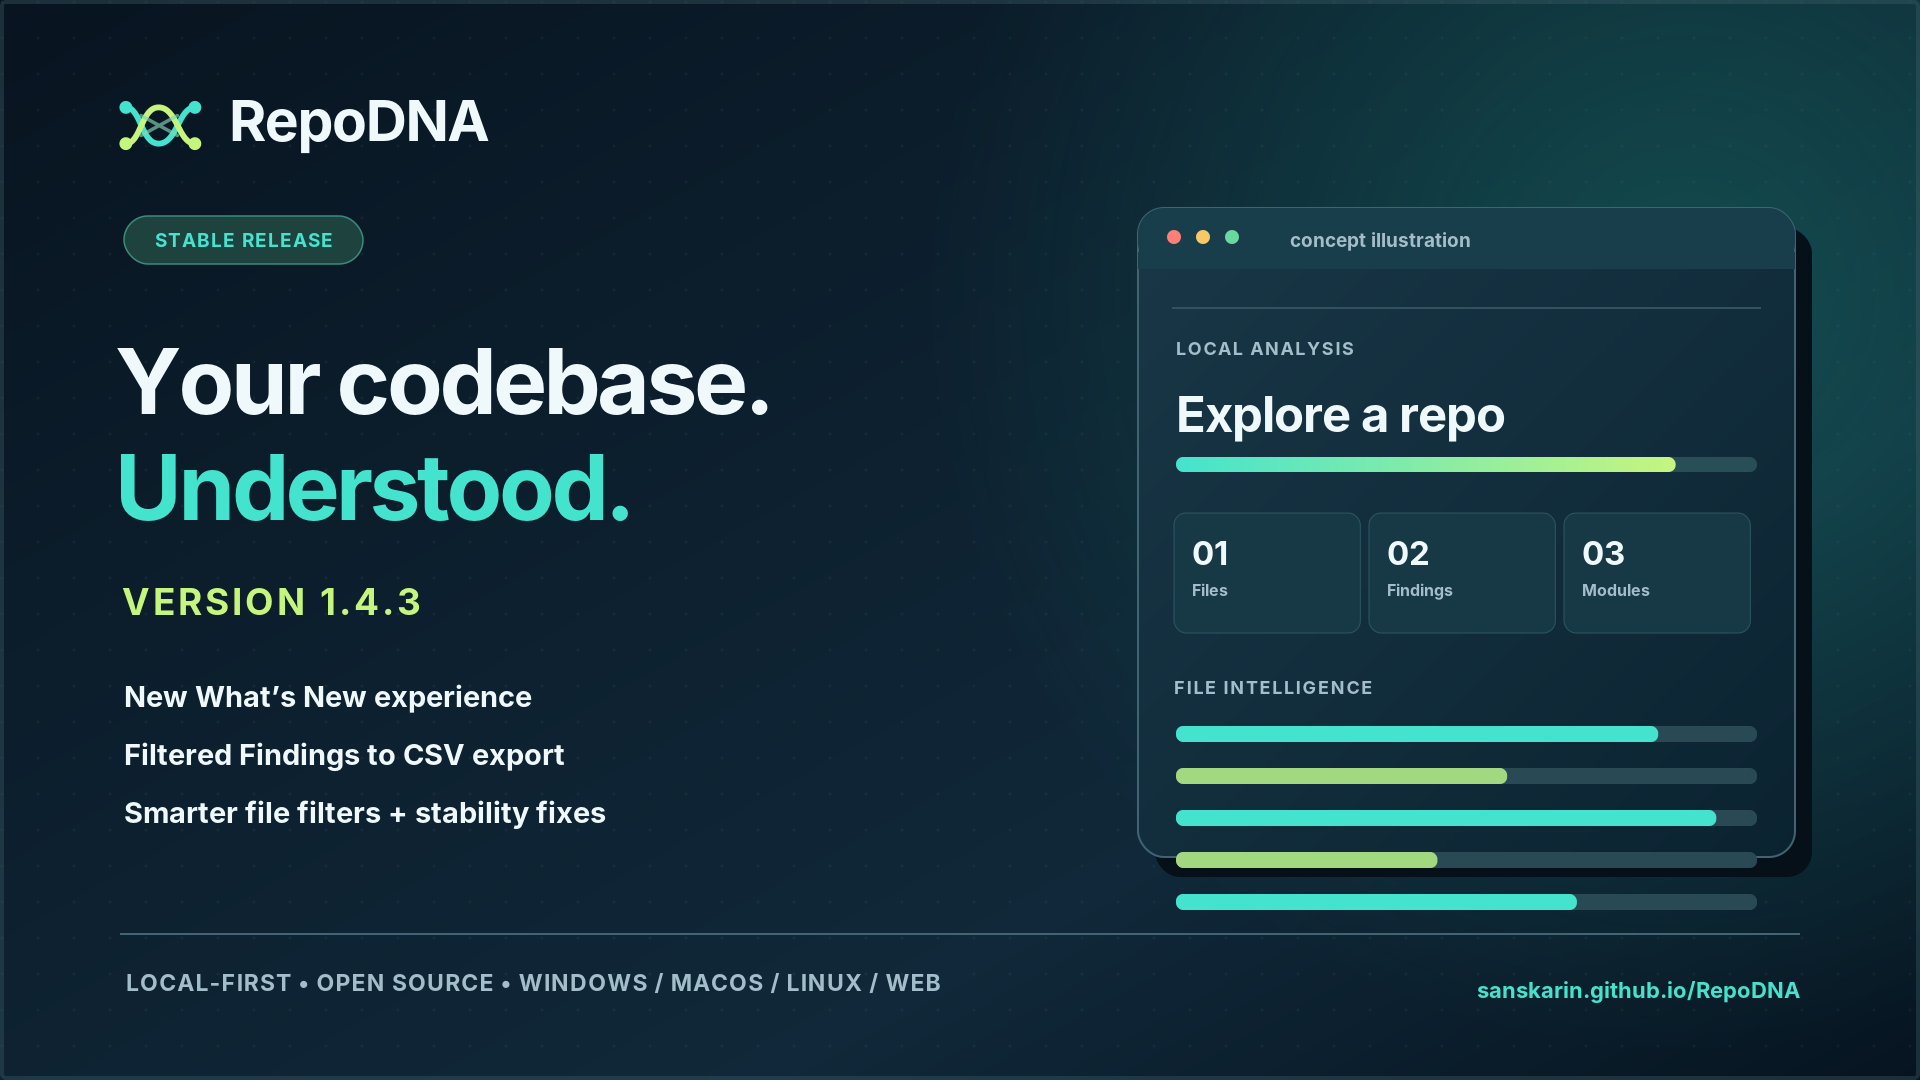Click New What's New experience line
The width and height of the screenshot is (1920, 1080).
click(328, 697)
